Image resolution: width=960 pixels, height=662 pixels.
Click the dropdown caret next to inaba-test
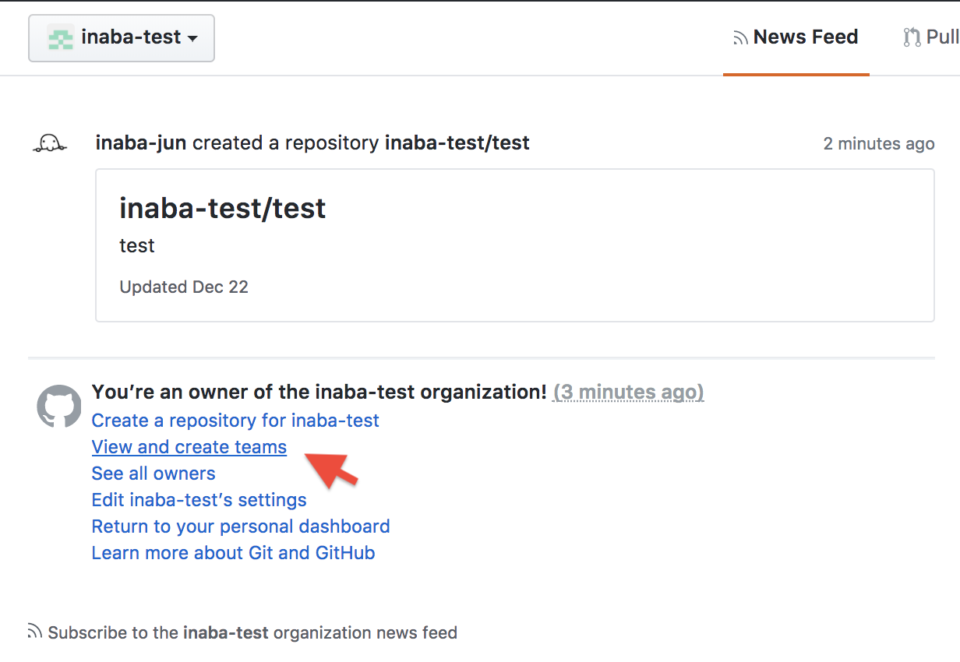click(192, 39)
